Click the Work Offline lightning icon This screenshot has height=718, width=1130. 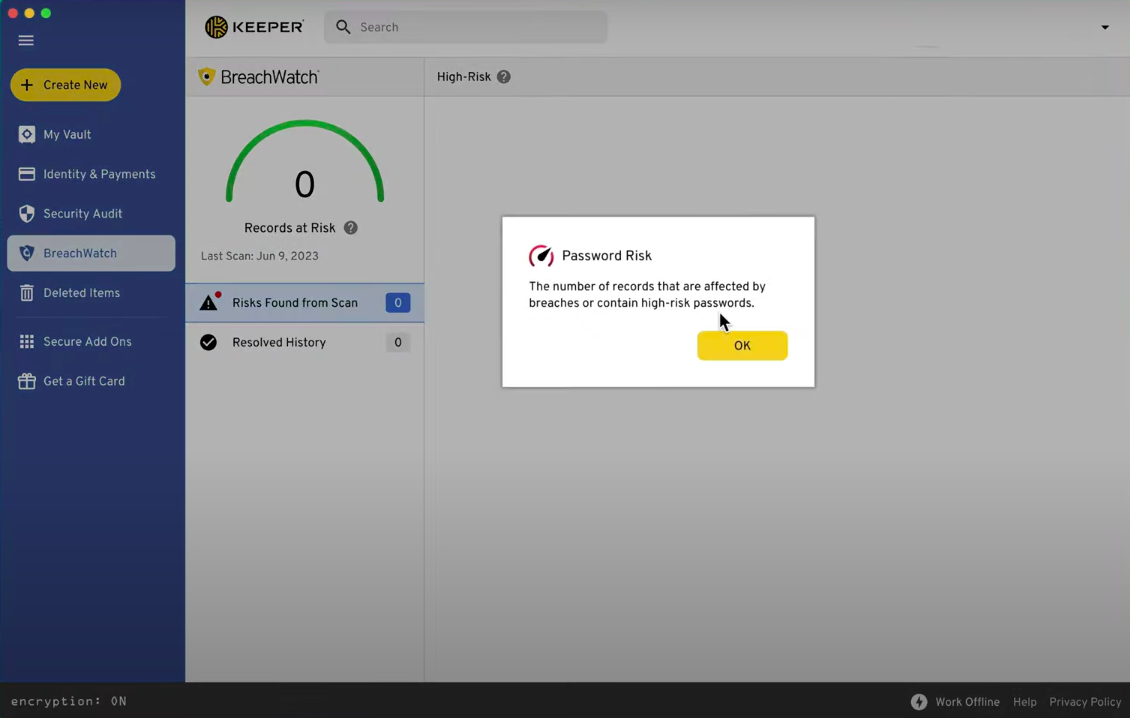coord(919,701)
